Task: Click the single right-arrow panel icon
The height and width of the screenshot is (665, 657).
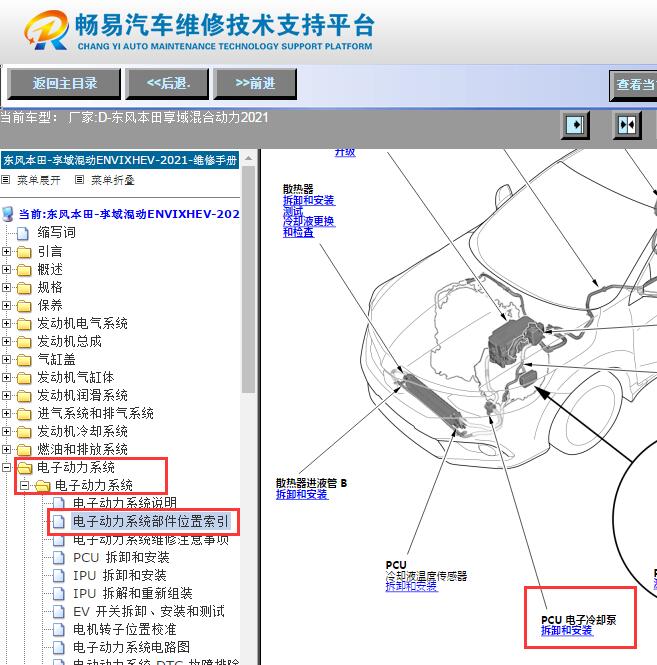Action: pos(575,125)
